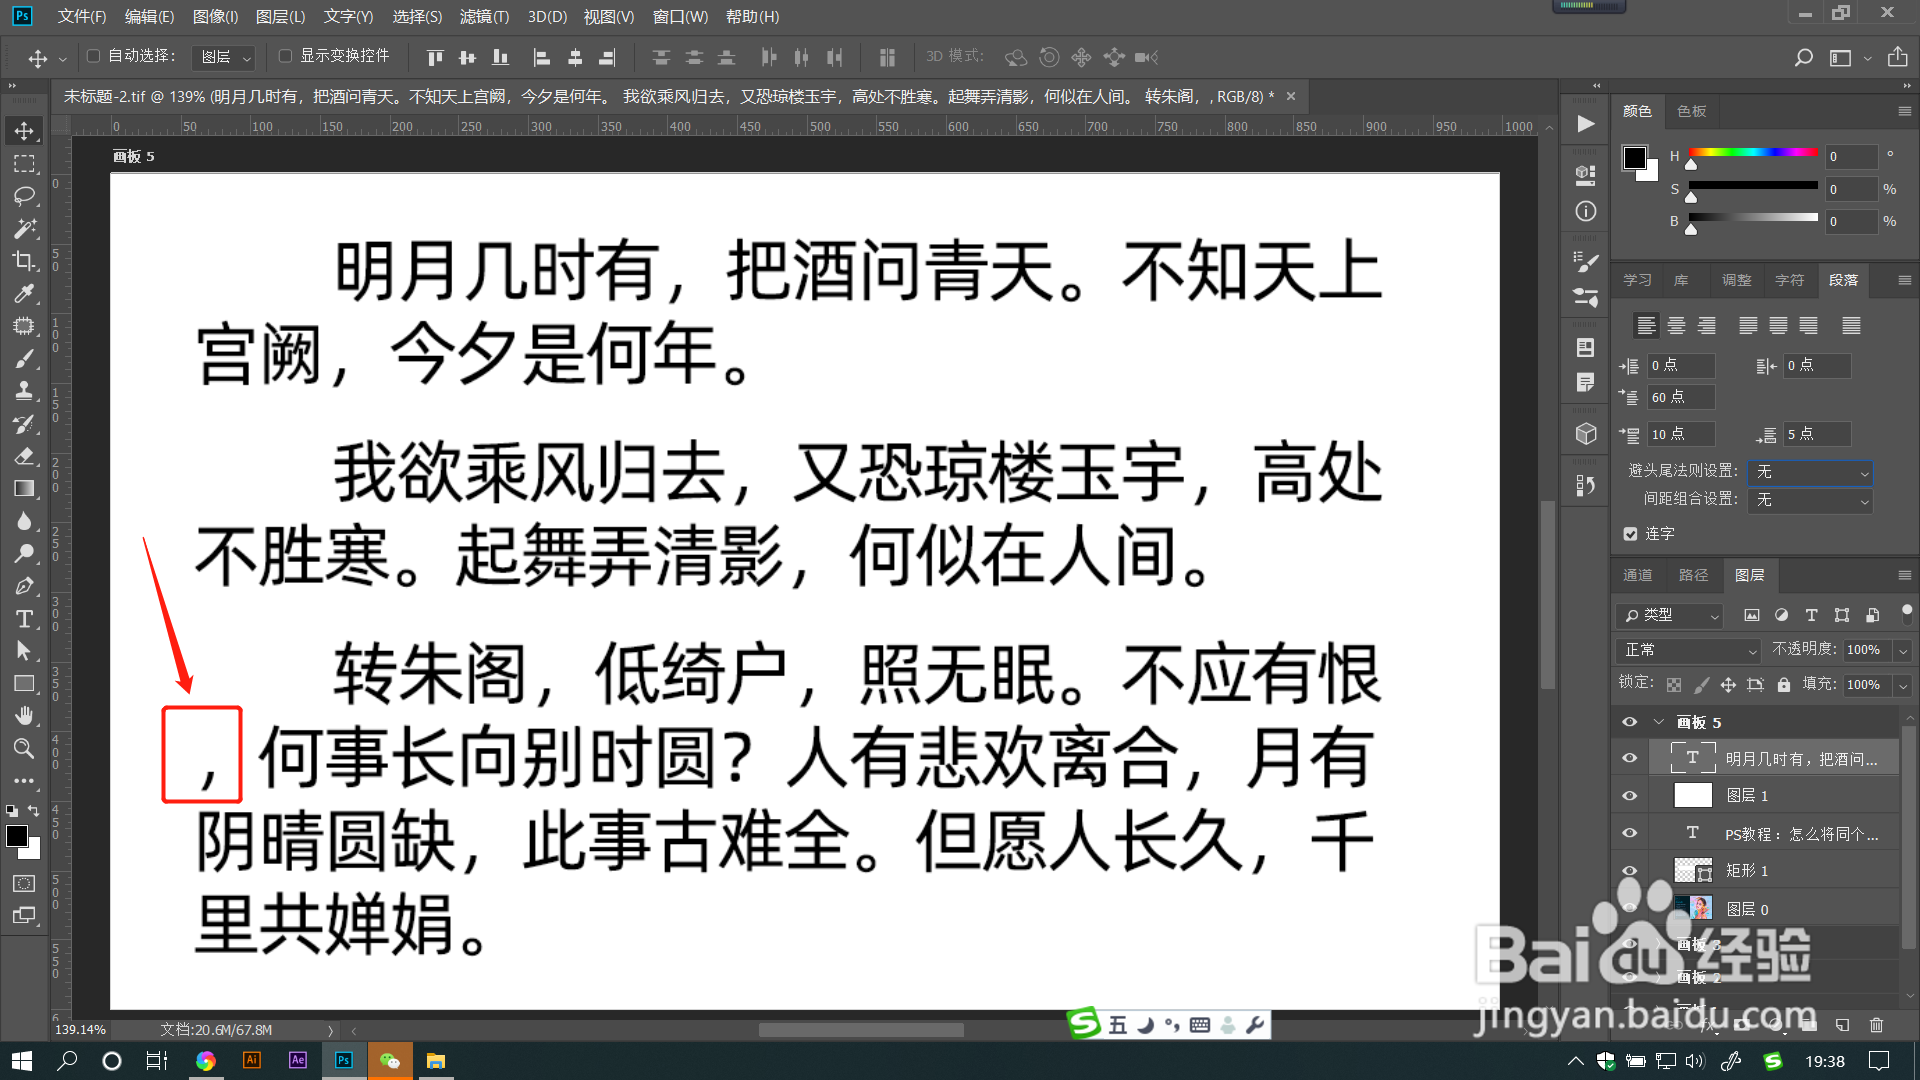The width and height of the screenshot is (1920, 1080).
Task: Toggle the 连字 hyphenation checkbox
Action: [1631, 534]
